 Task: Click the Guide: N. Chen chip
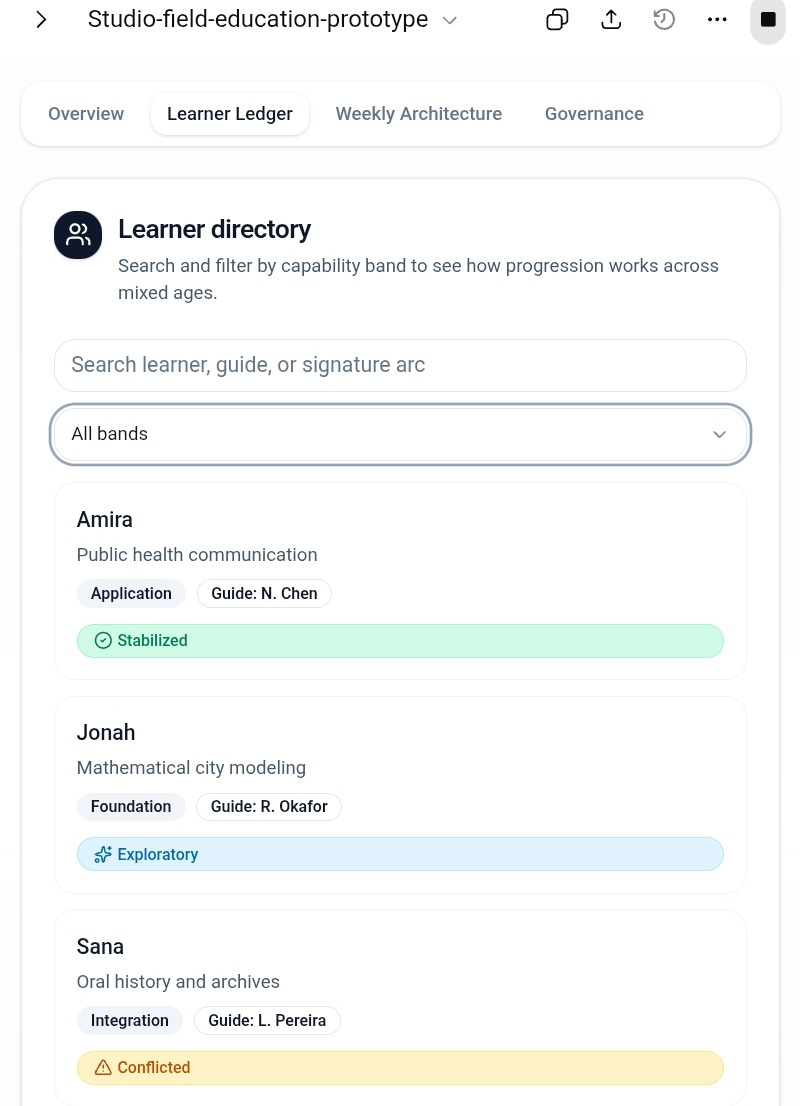(x=264, y=593)
